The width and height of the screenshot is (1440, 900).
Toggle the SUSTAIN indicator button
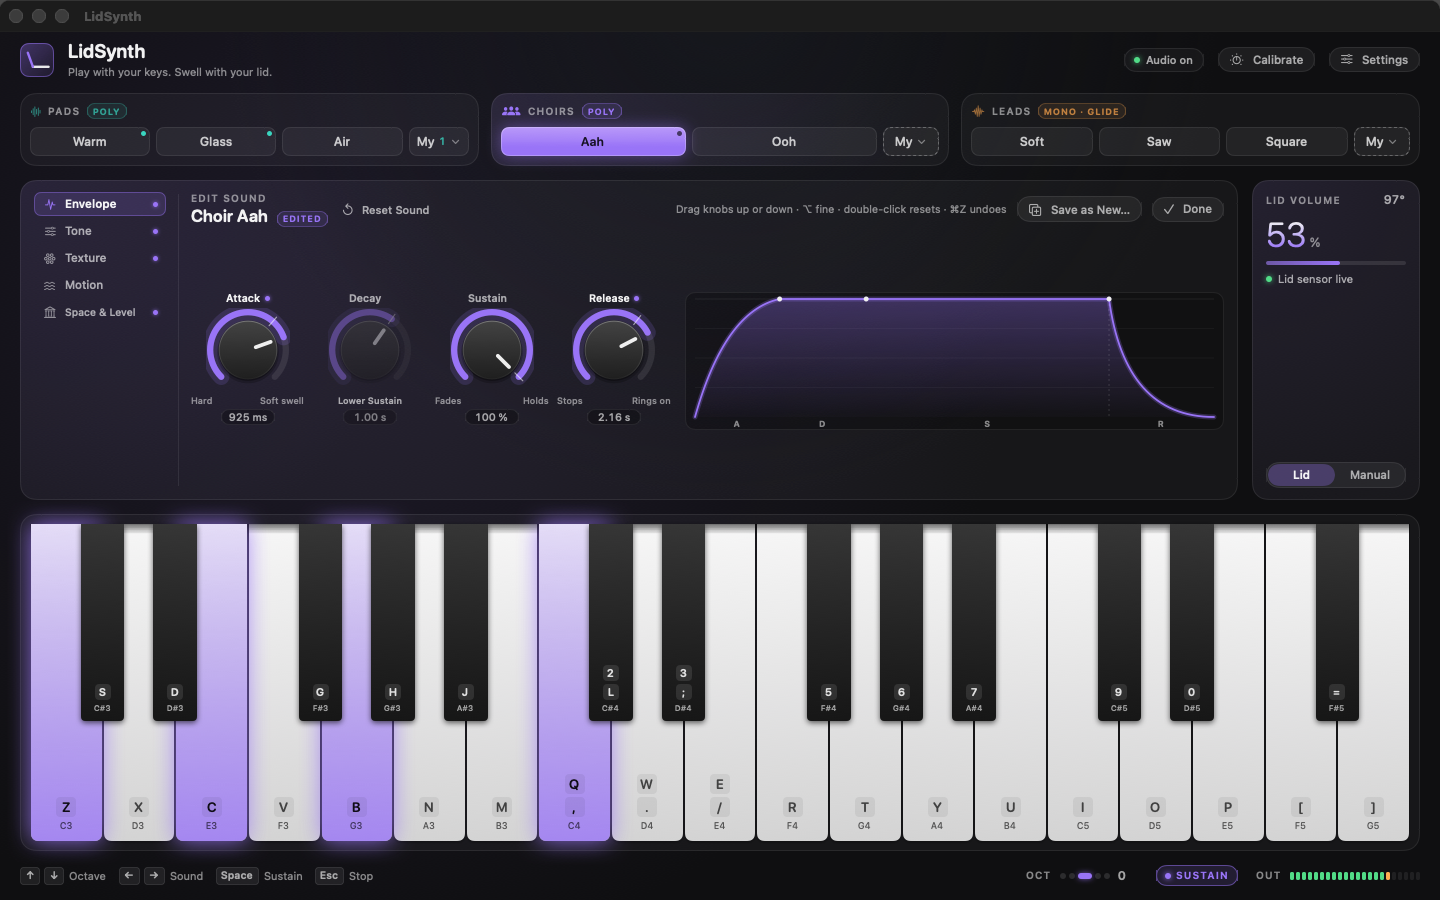tap(1197, 876)
